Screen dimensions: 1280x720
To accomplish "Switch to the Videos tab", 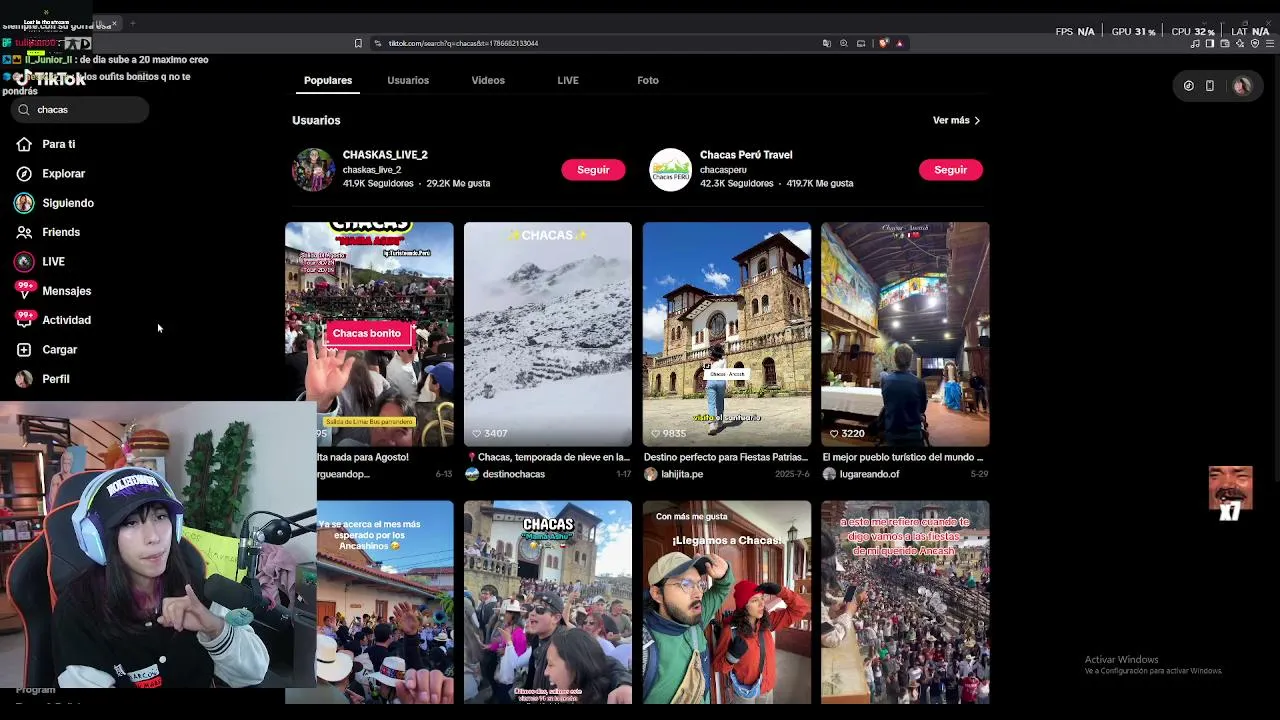I will 488,80.
